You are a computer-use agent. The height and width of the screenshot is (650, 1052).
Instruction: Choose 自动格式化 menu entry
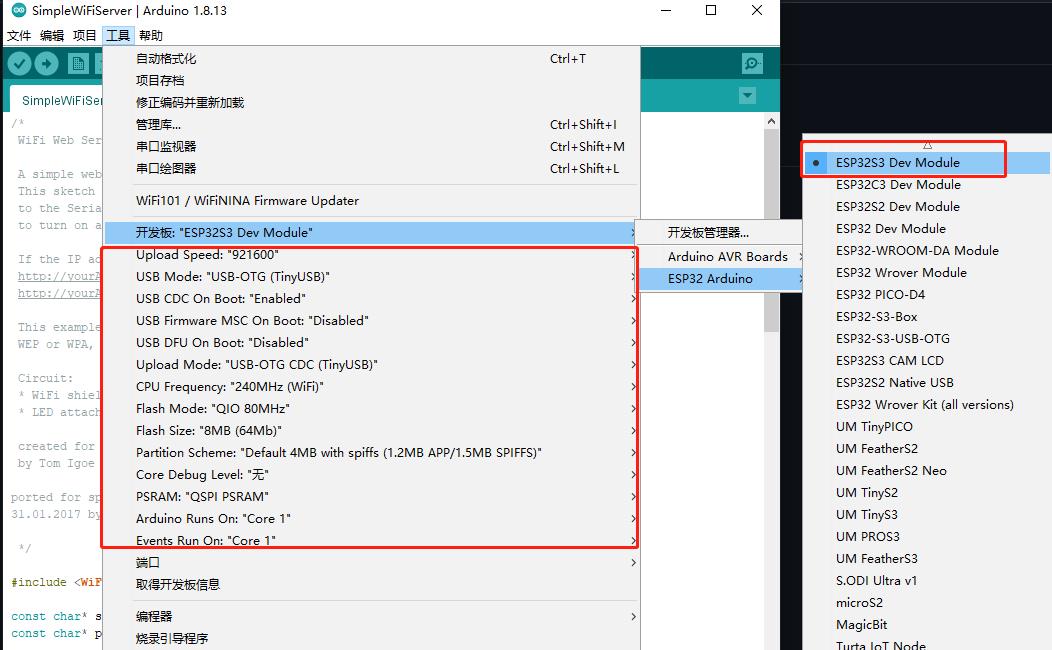click(371, 59)
